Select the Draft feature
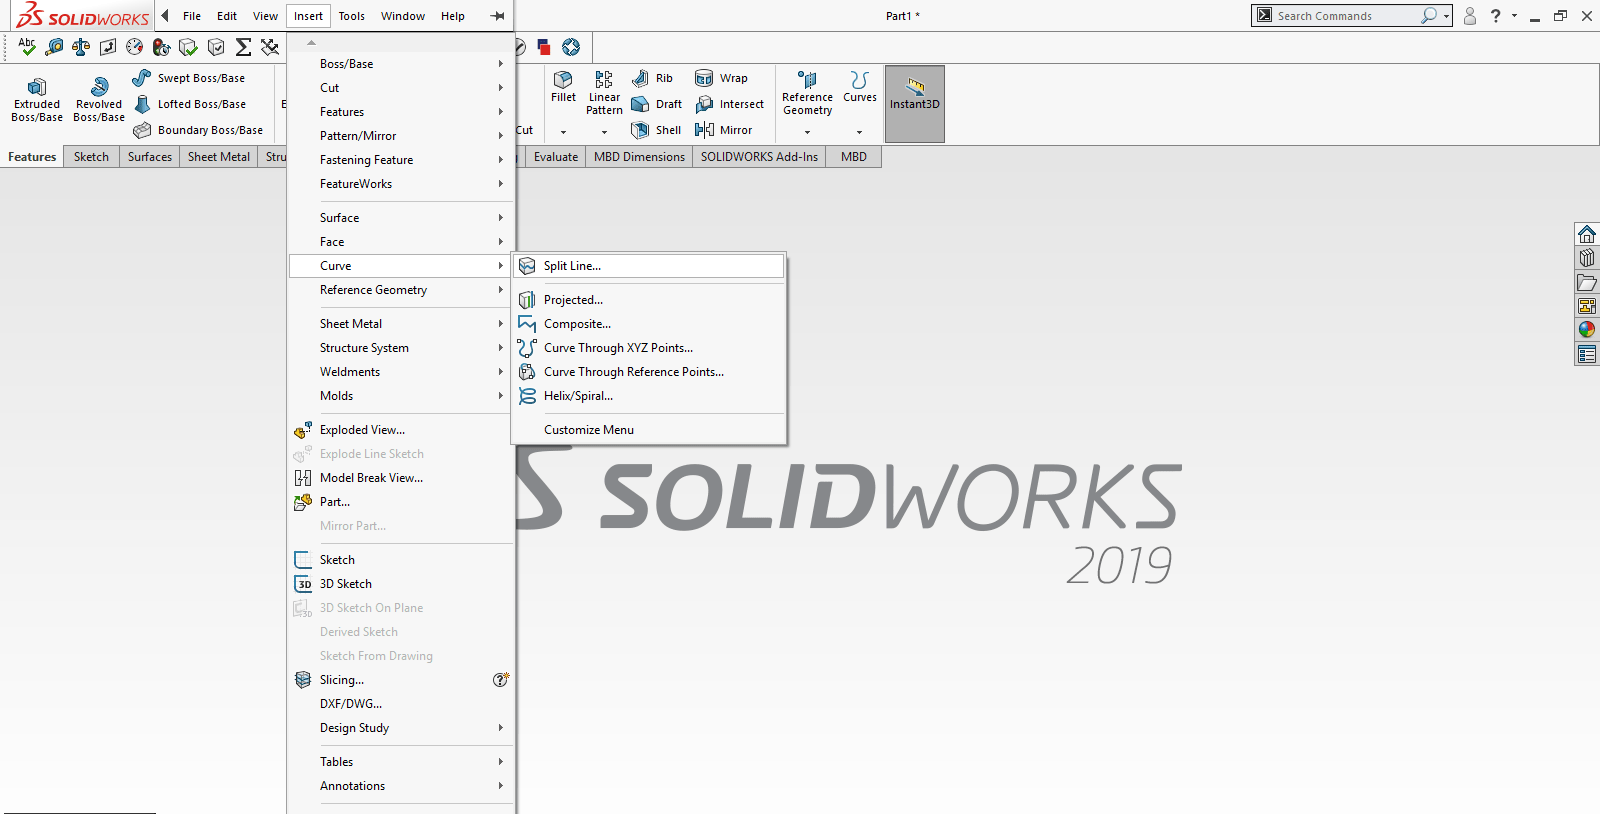This screenshot has height=814, width=1600. (x=657, y=104)
